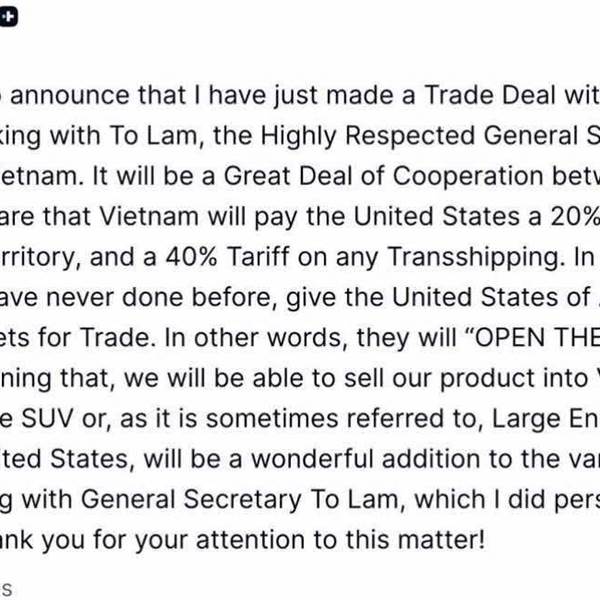Click the dark plus badge icon
The width and height of the screenshot is (600, 600).
8,16
